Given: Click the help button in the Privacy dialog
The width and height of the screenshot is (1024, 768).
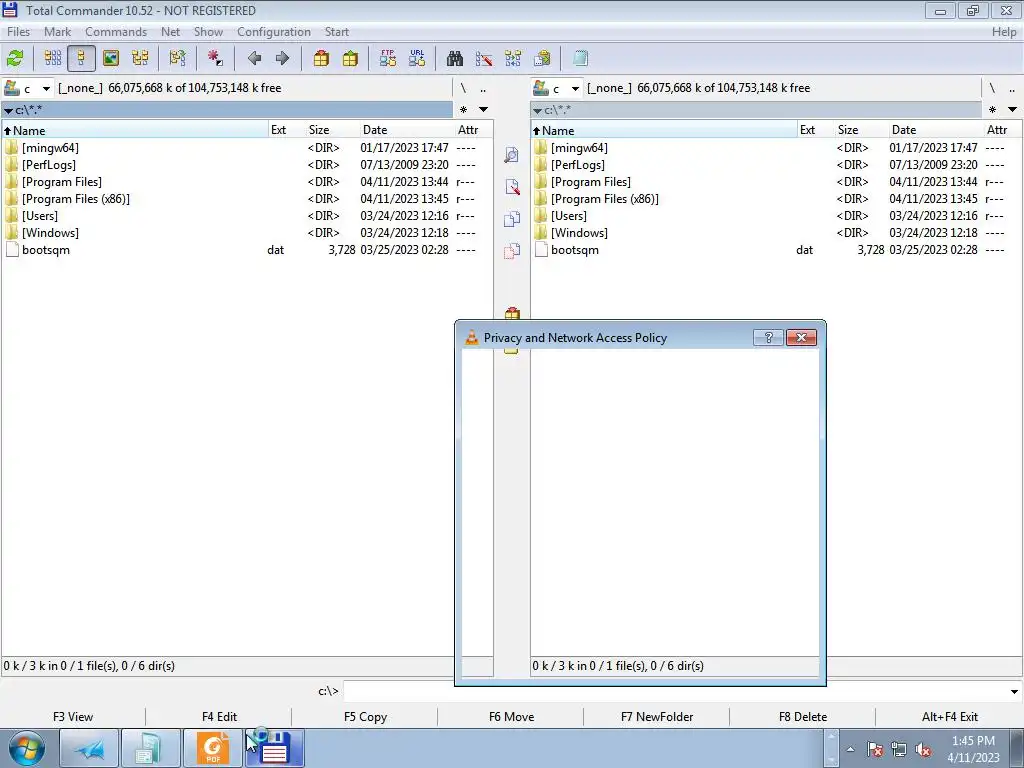Looking at the screenshot, I should point(768,337).
